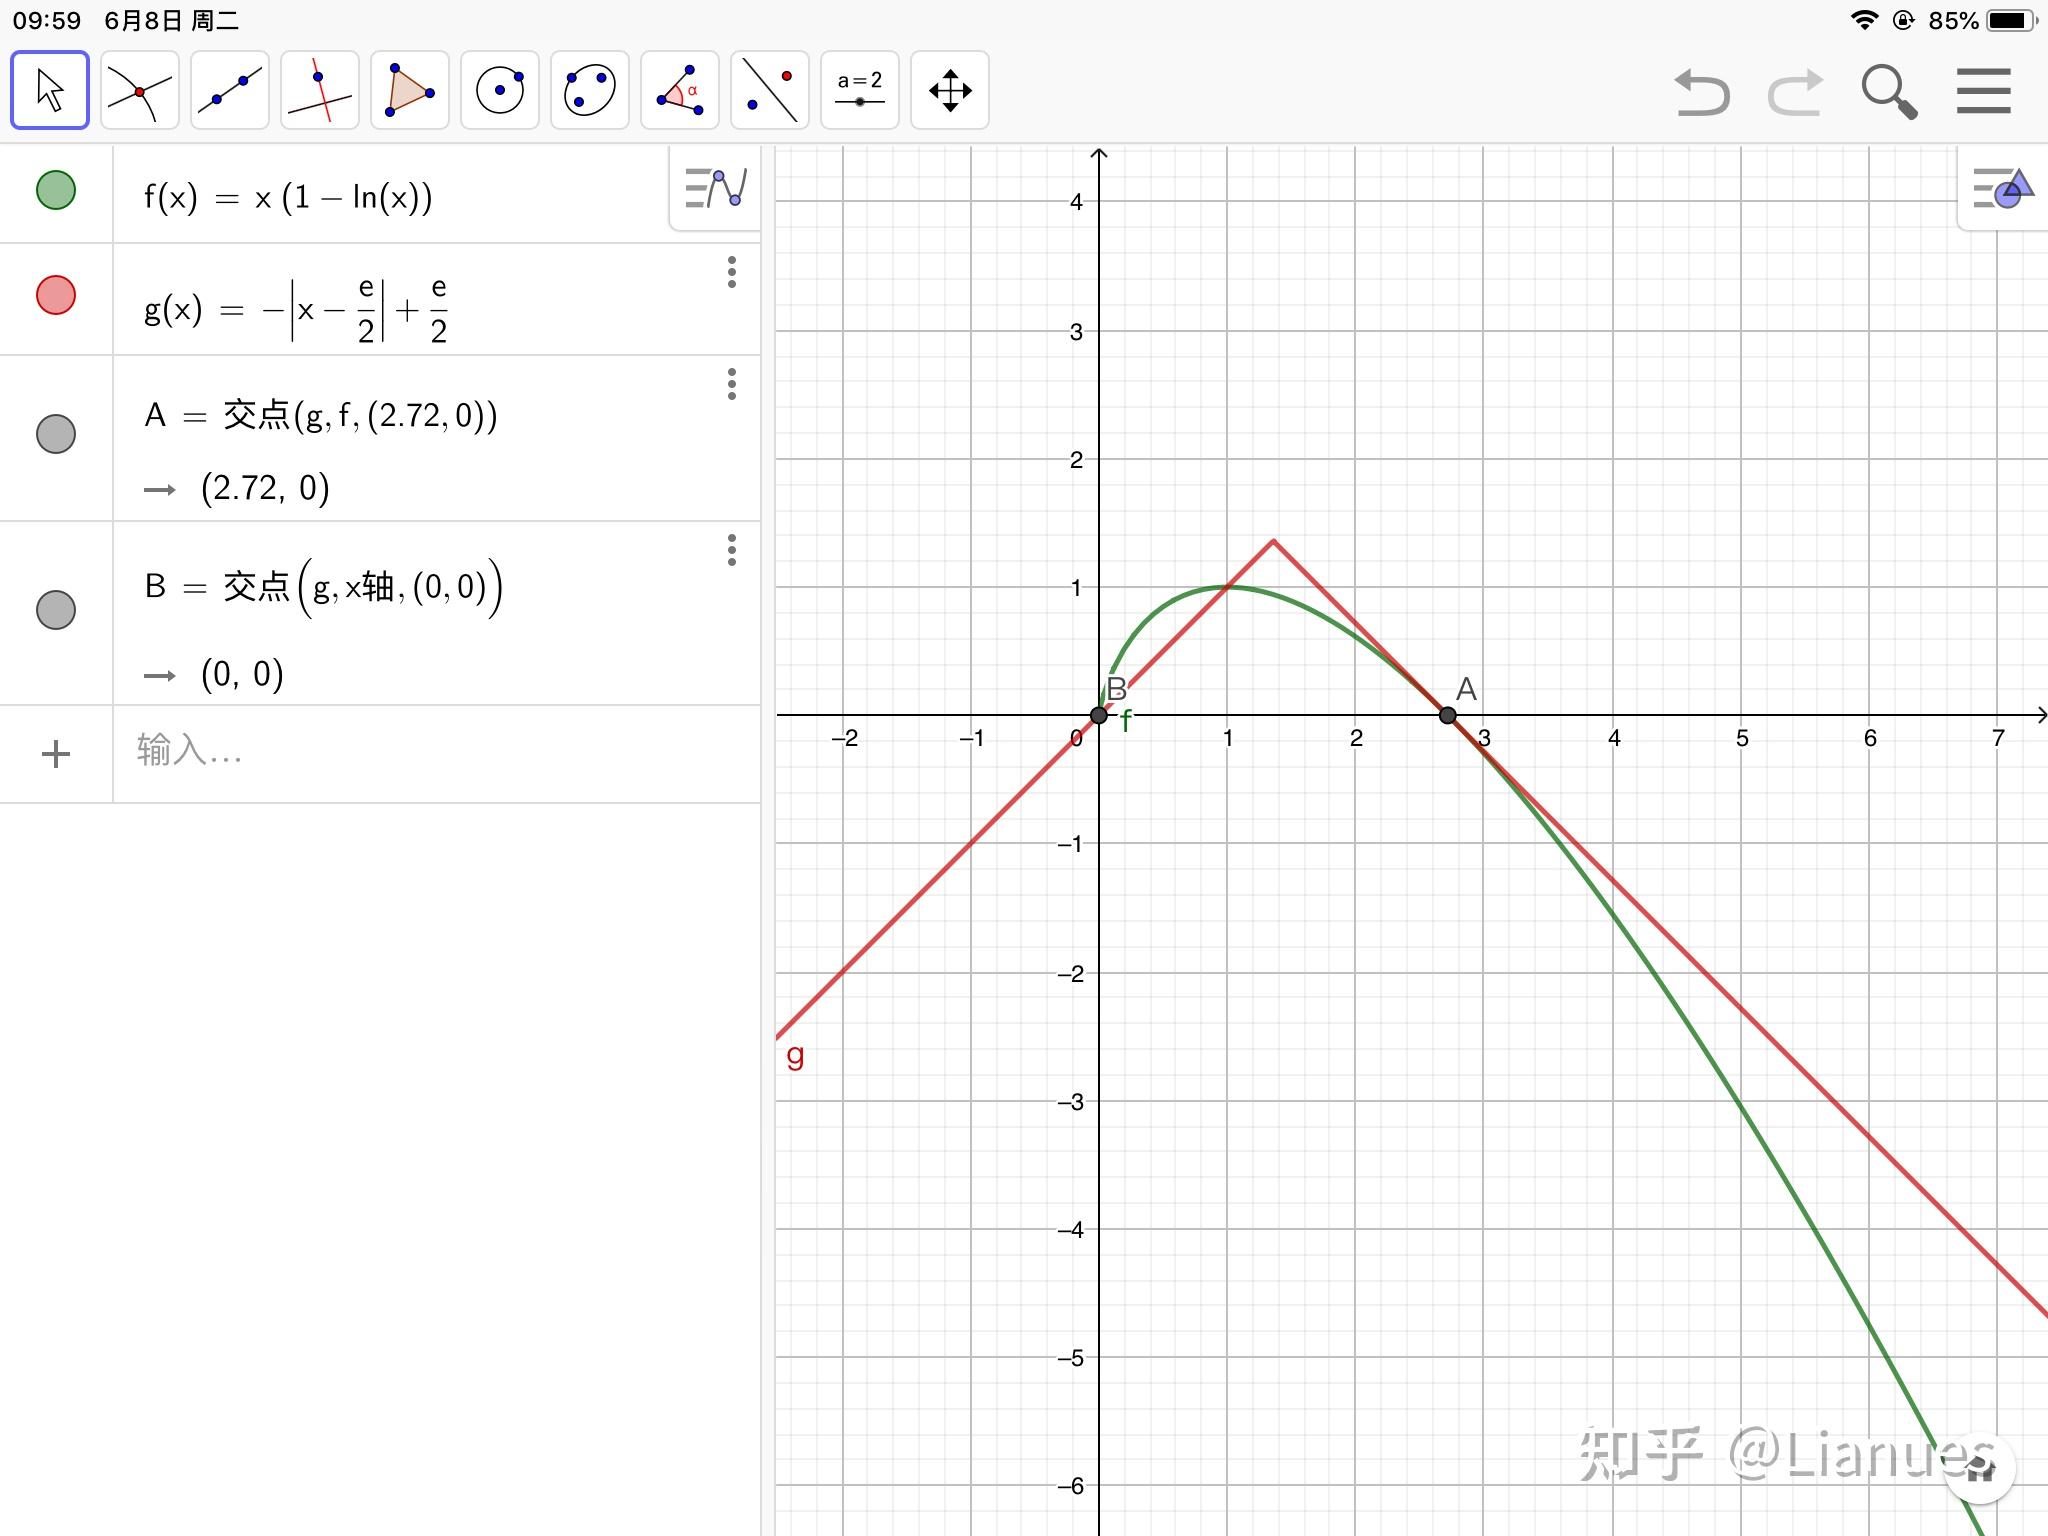Pick the Polygon tool
The height and width of the screenshot is (1536, 2048).
point(410,90)
